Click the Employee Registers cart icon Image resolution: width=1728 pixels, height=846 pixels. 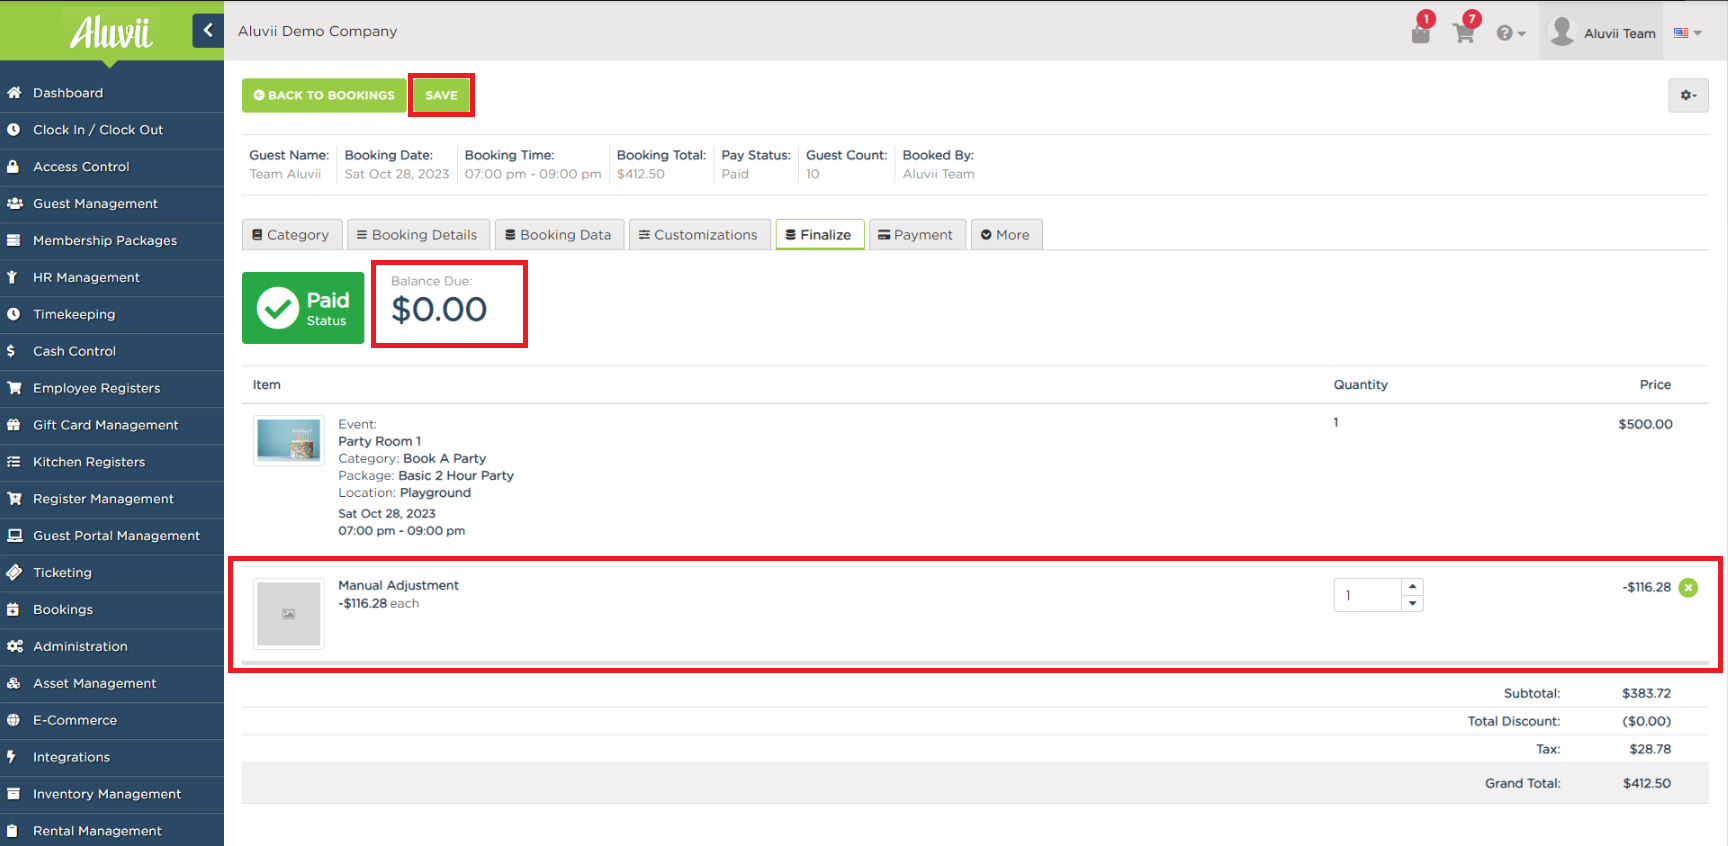(14, 388)
